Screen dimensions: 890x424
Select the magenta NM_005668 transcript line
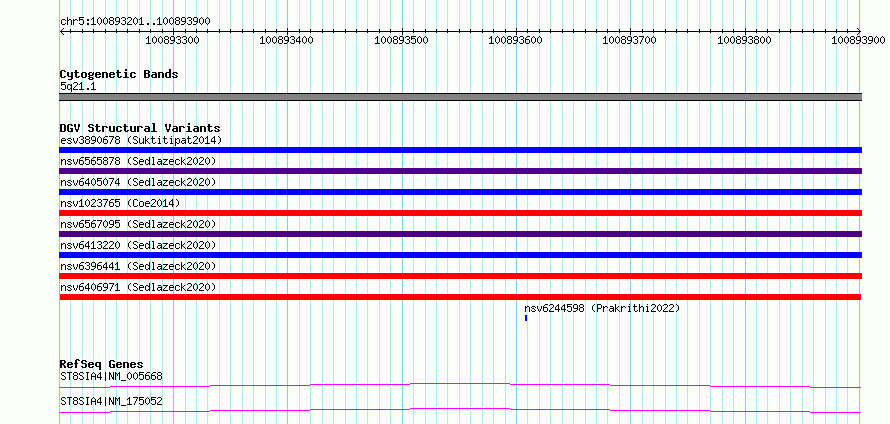pos(460,386)
